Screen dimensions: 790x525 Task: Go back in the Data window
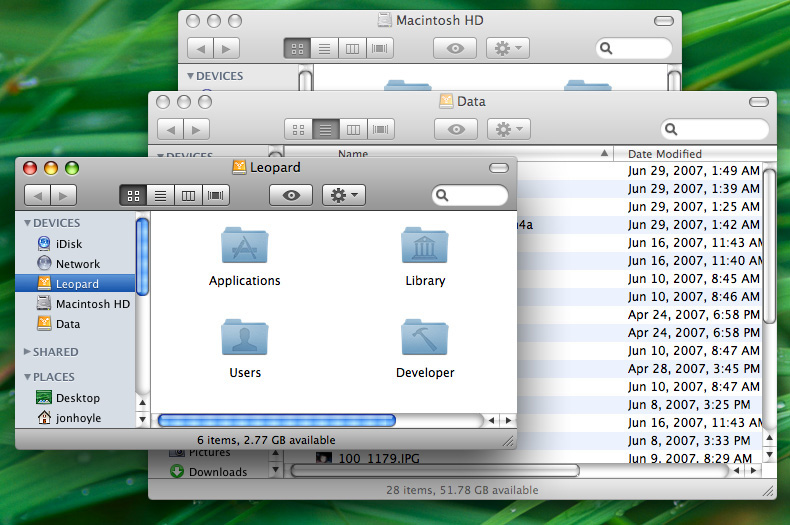click(x=170, y=129)
